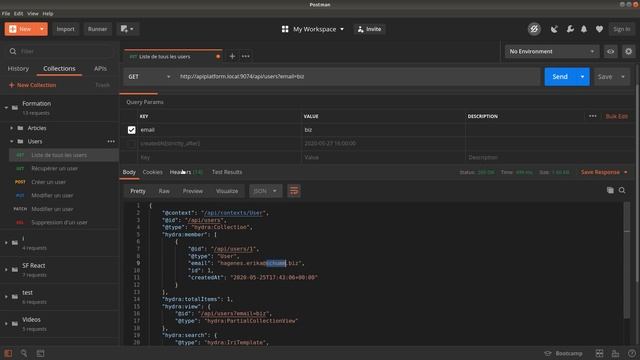Open the New button dropdown arrow
640x360 pixels.
click(x=42, y=29)
